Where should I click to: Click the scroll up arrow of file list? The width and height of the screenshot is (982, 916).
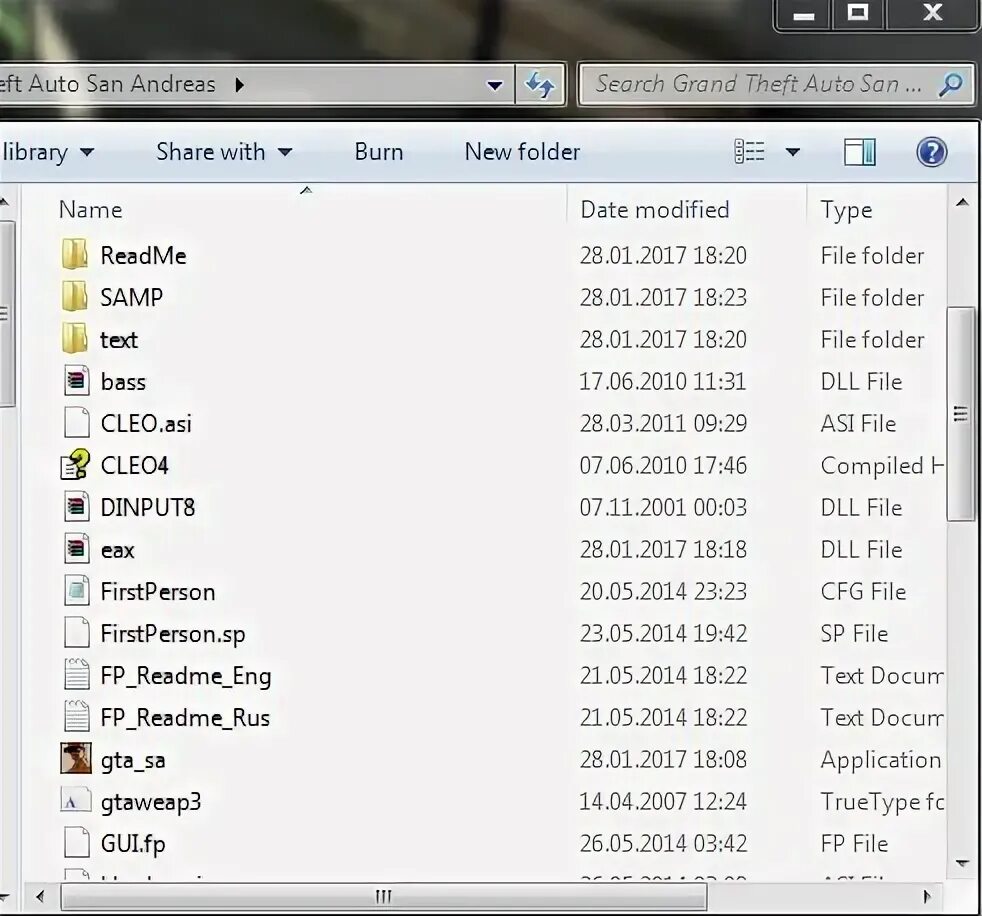point(962,202)
